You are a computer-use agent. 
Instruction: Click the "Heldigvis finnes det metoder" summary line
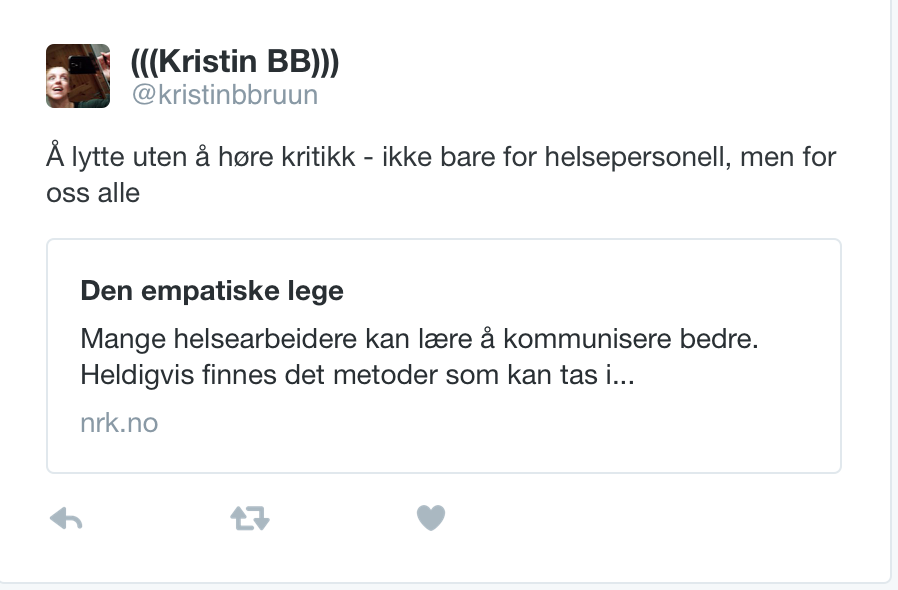357,375
